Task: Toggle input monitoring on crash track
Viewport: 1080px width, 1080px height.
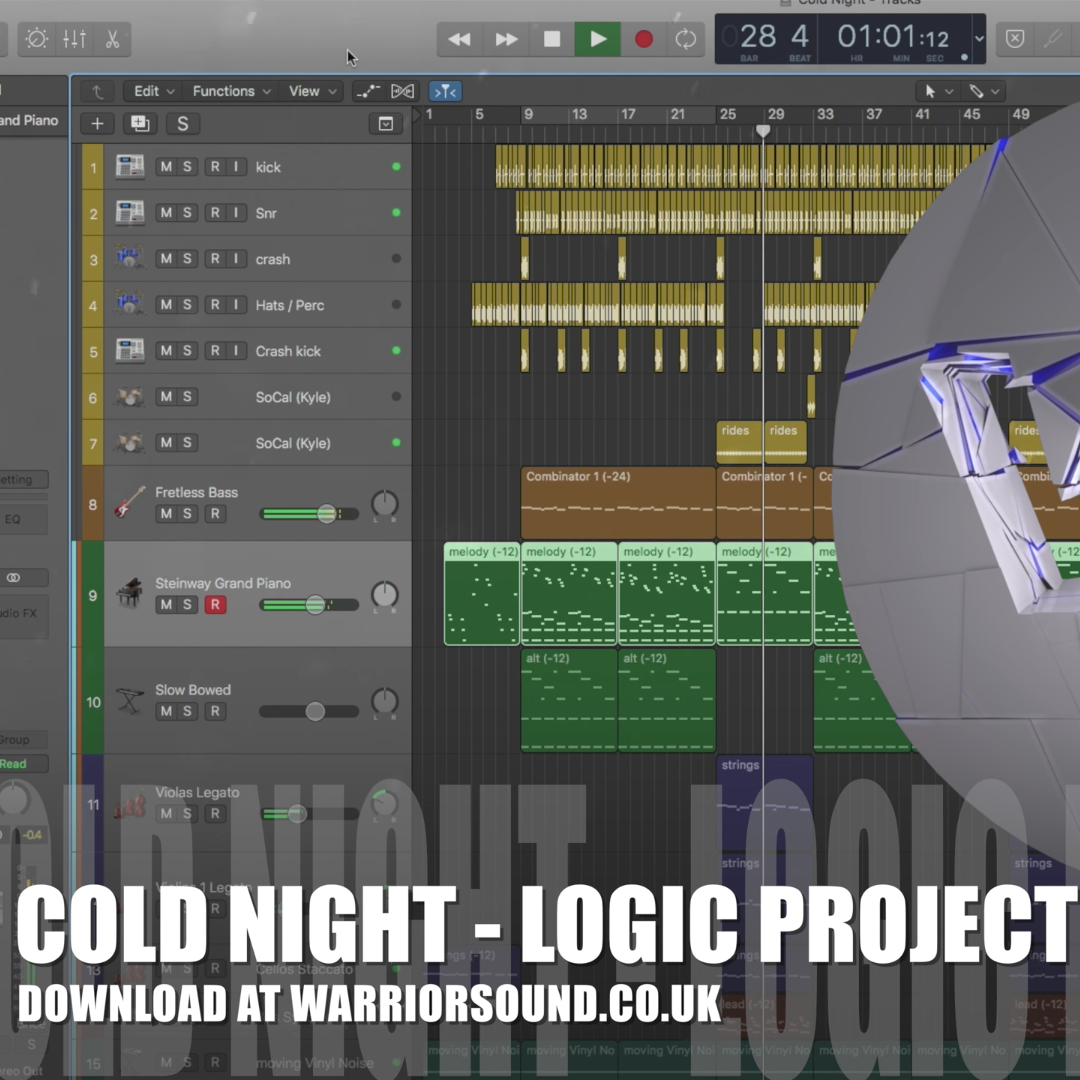Action: [x=236, y=259]
